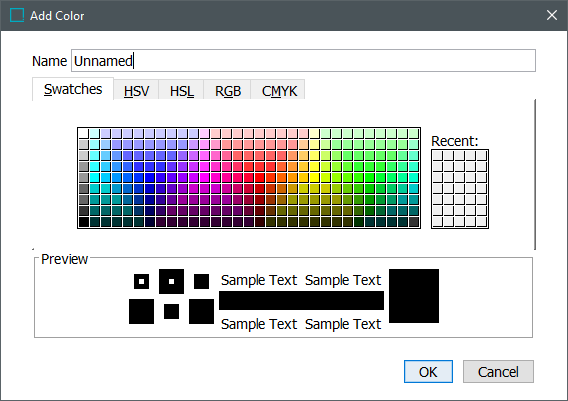Cancel the Add Color dialog
Viewport: 568px width, 401px height.
498,372
